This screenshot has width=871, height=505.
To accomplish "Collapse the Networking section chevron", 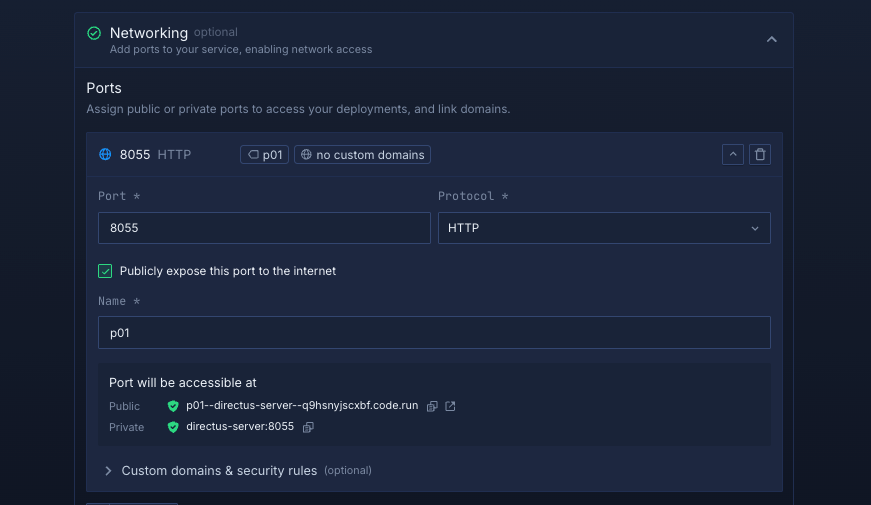I will (771, 39).
